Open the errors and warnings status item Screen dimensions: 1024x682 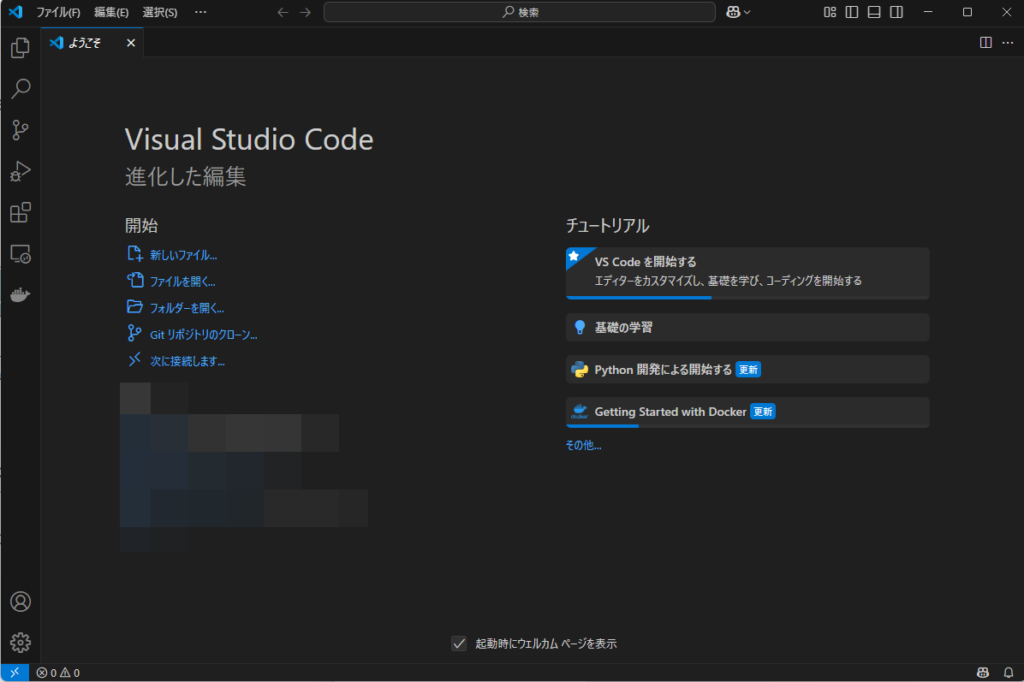point(58,672)
